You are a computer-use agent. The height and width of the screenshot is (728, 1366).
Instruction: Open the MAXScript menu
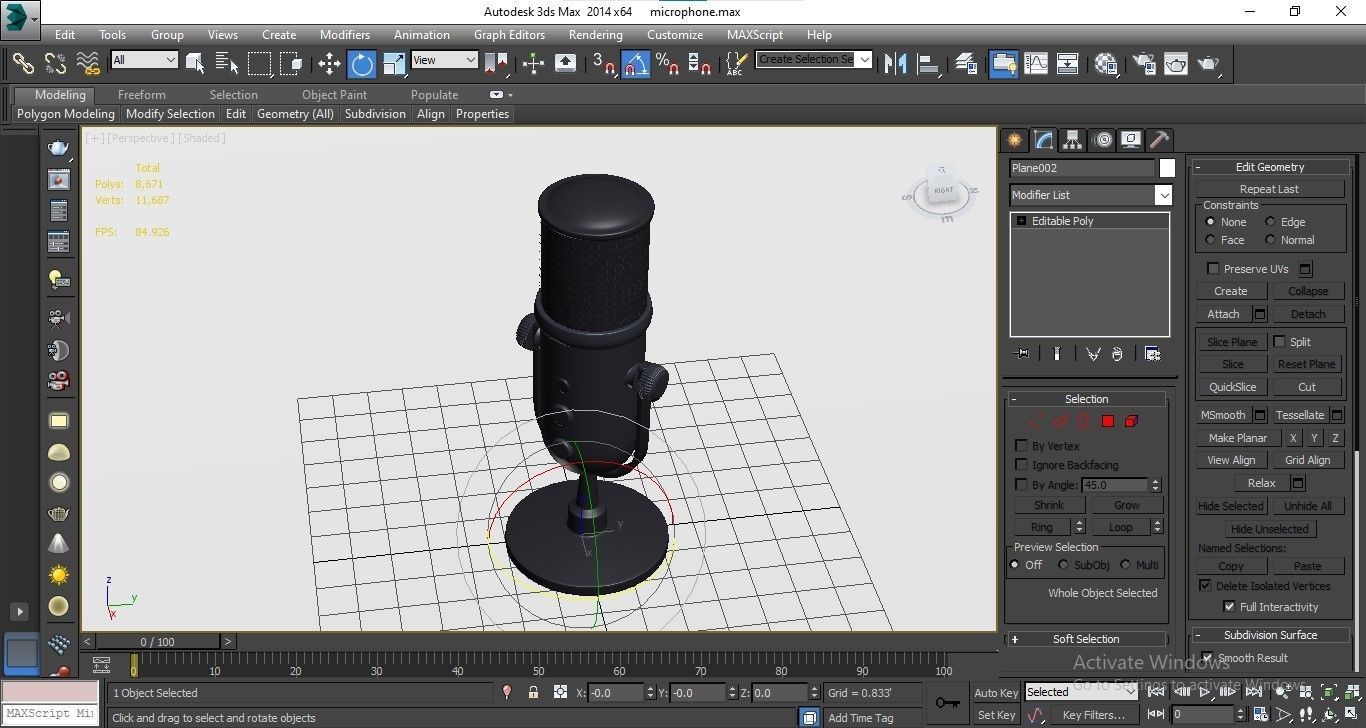[755, 35]
